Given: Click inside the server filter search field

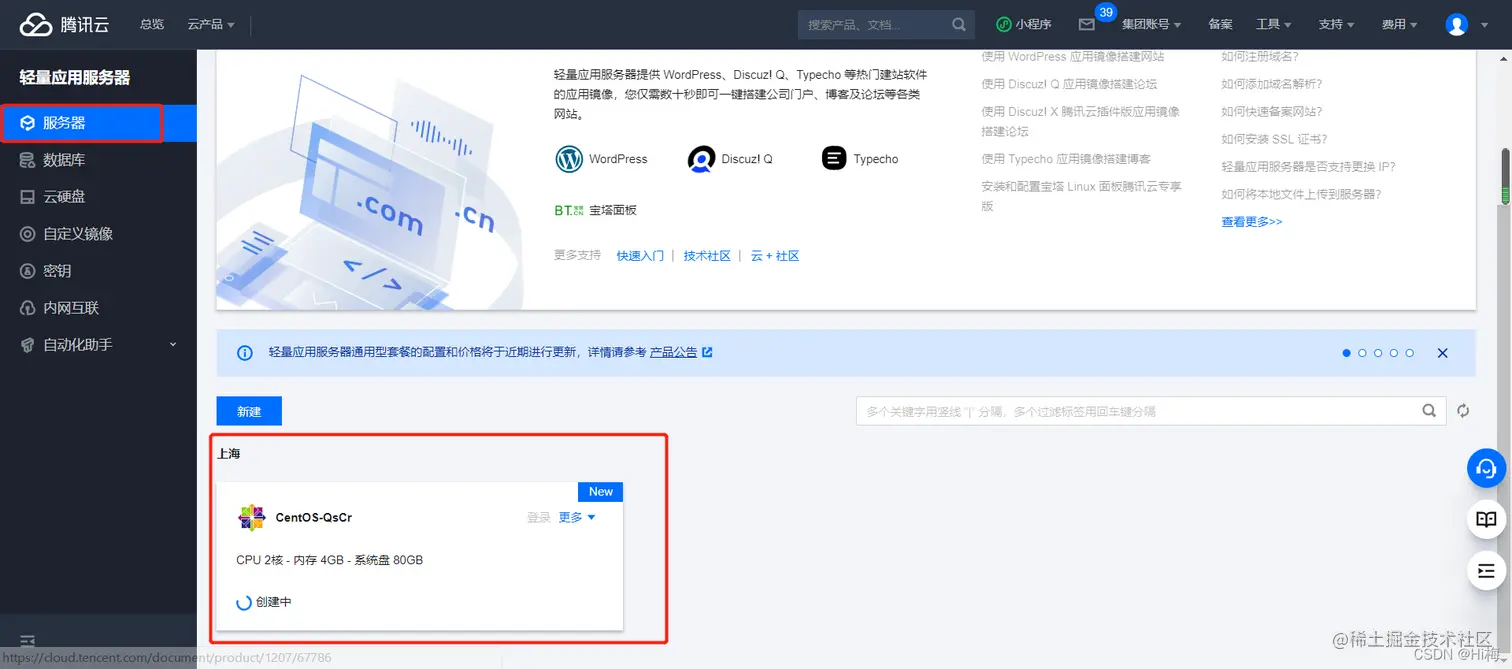Looking at the screenshot, I should click(x=1100, y=410).
